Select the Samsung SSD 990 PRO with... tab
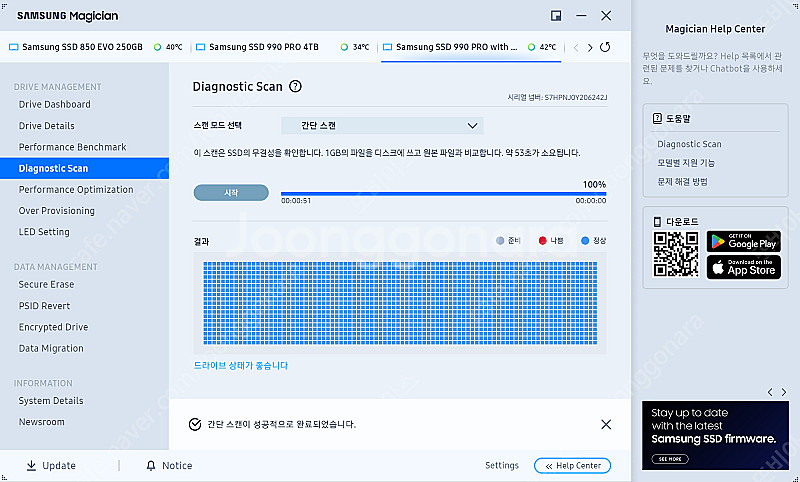 [x=457, y=47]
